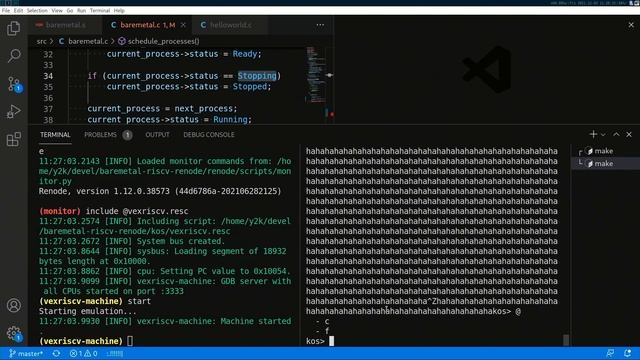
Task: Open the notifications bell in status bar
Action: point(628,353)
